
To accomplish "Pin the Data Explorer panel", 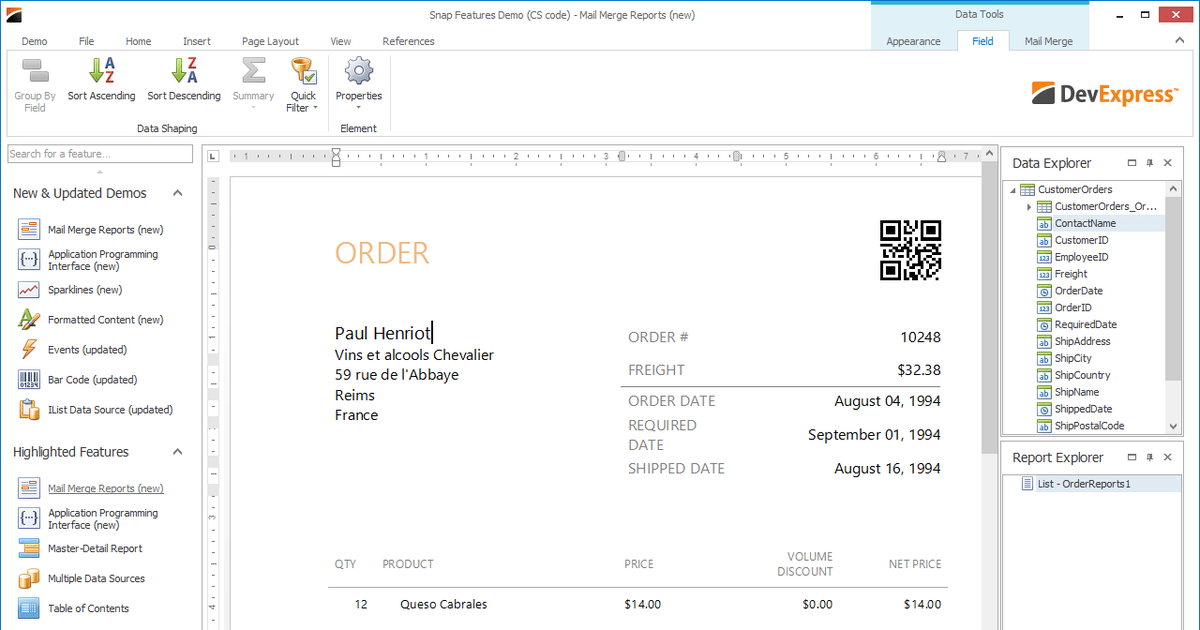I will coord(1149,163).
